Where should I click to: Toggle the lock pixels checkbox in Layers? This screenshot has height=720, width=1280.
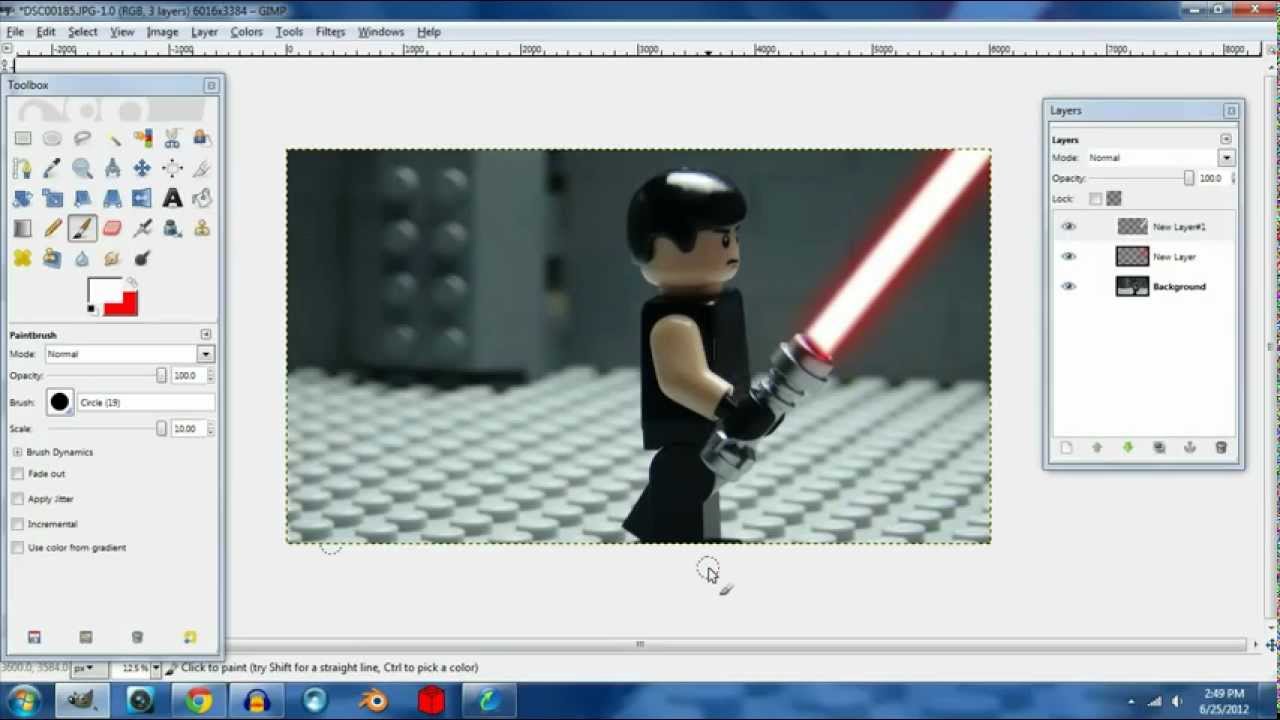coord(1095,198)
